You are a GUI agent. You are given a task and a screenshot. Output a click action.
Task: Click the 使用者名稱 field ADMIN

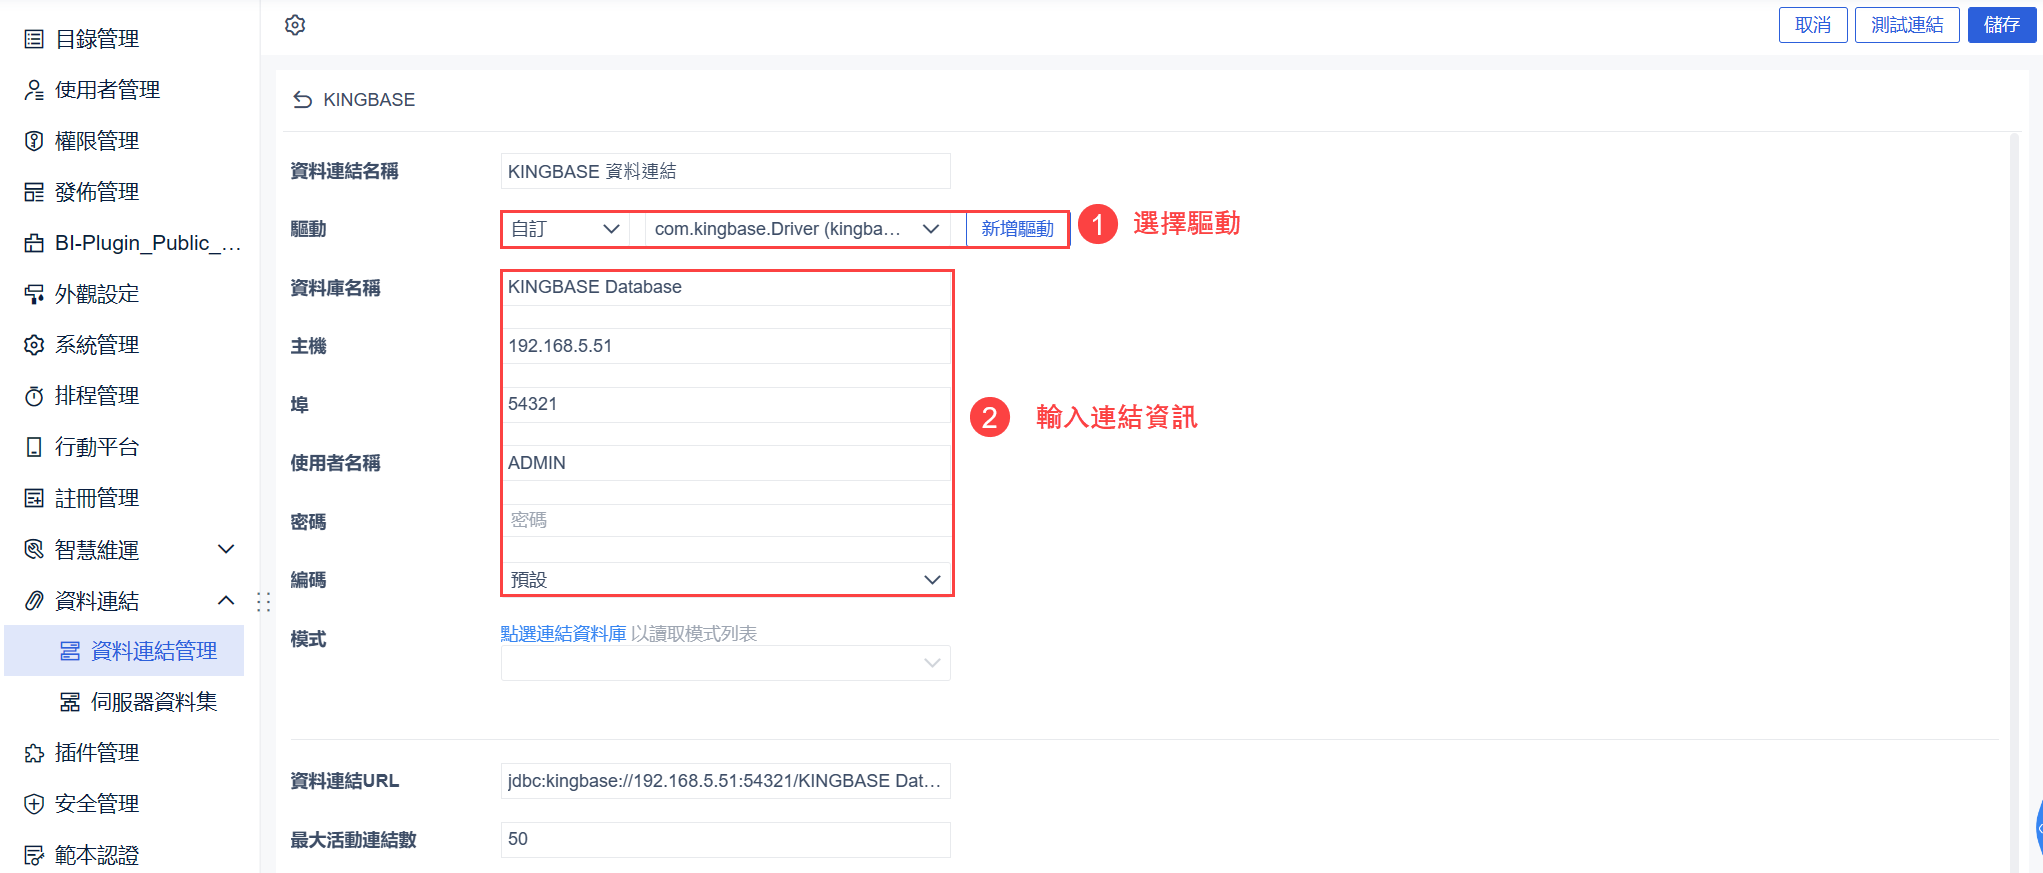tap(726, 463)
